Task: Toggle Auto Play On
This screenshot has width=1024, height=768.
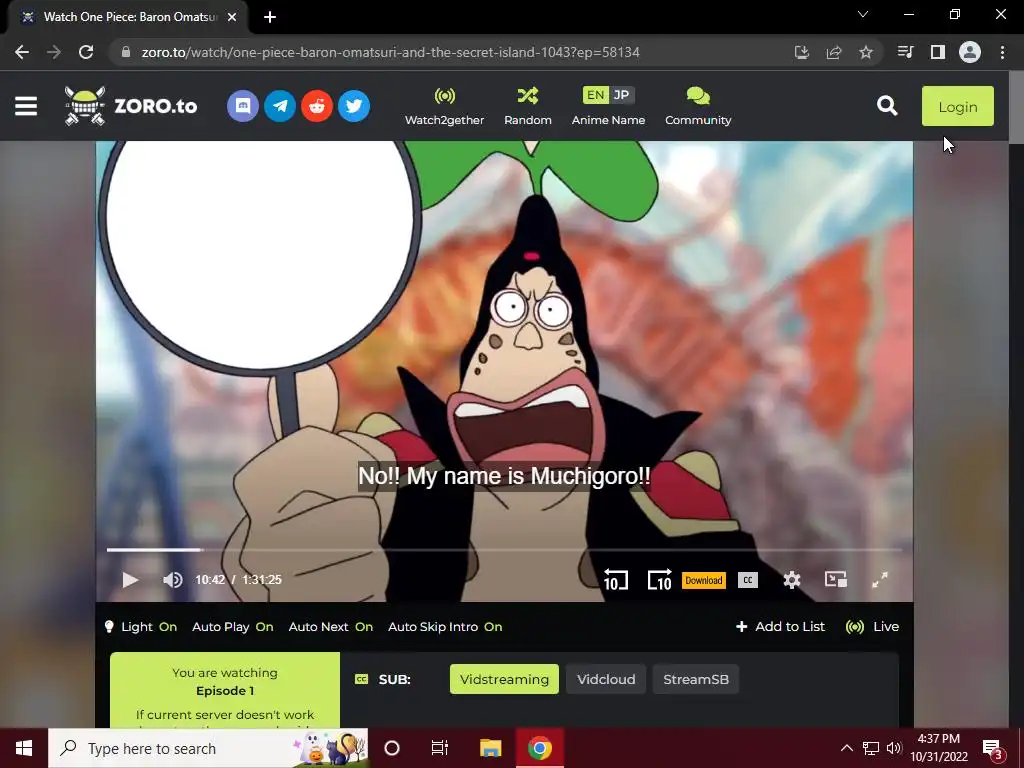Action: (232, 627)
